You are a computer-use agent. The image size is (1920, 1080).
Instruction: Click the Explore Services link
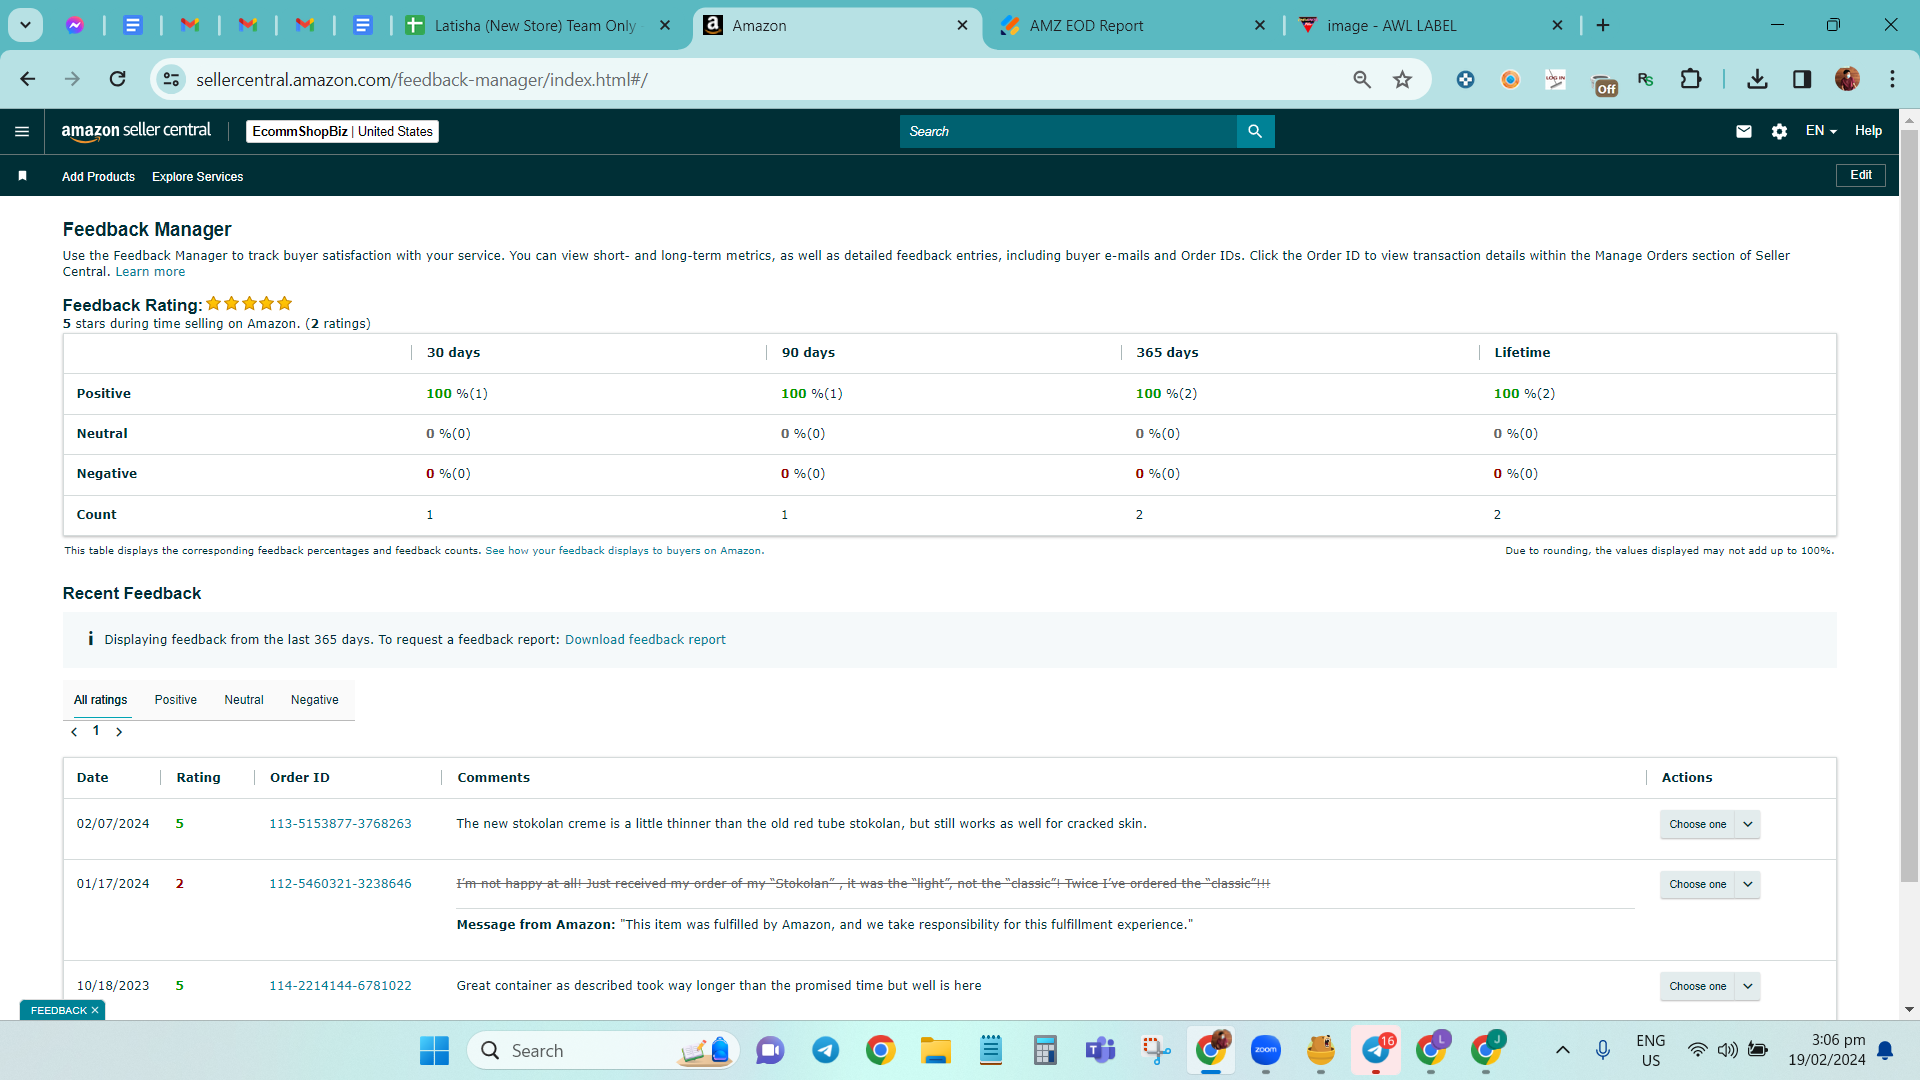coord(197,177)
